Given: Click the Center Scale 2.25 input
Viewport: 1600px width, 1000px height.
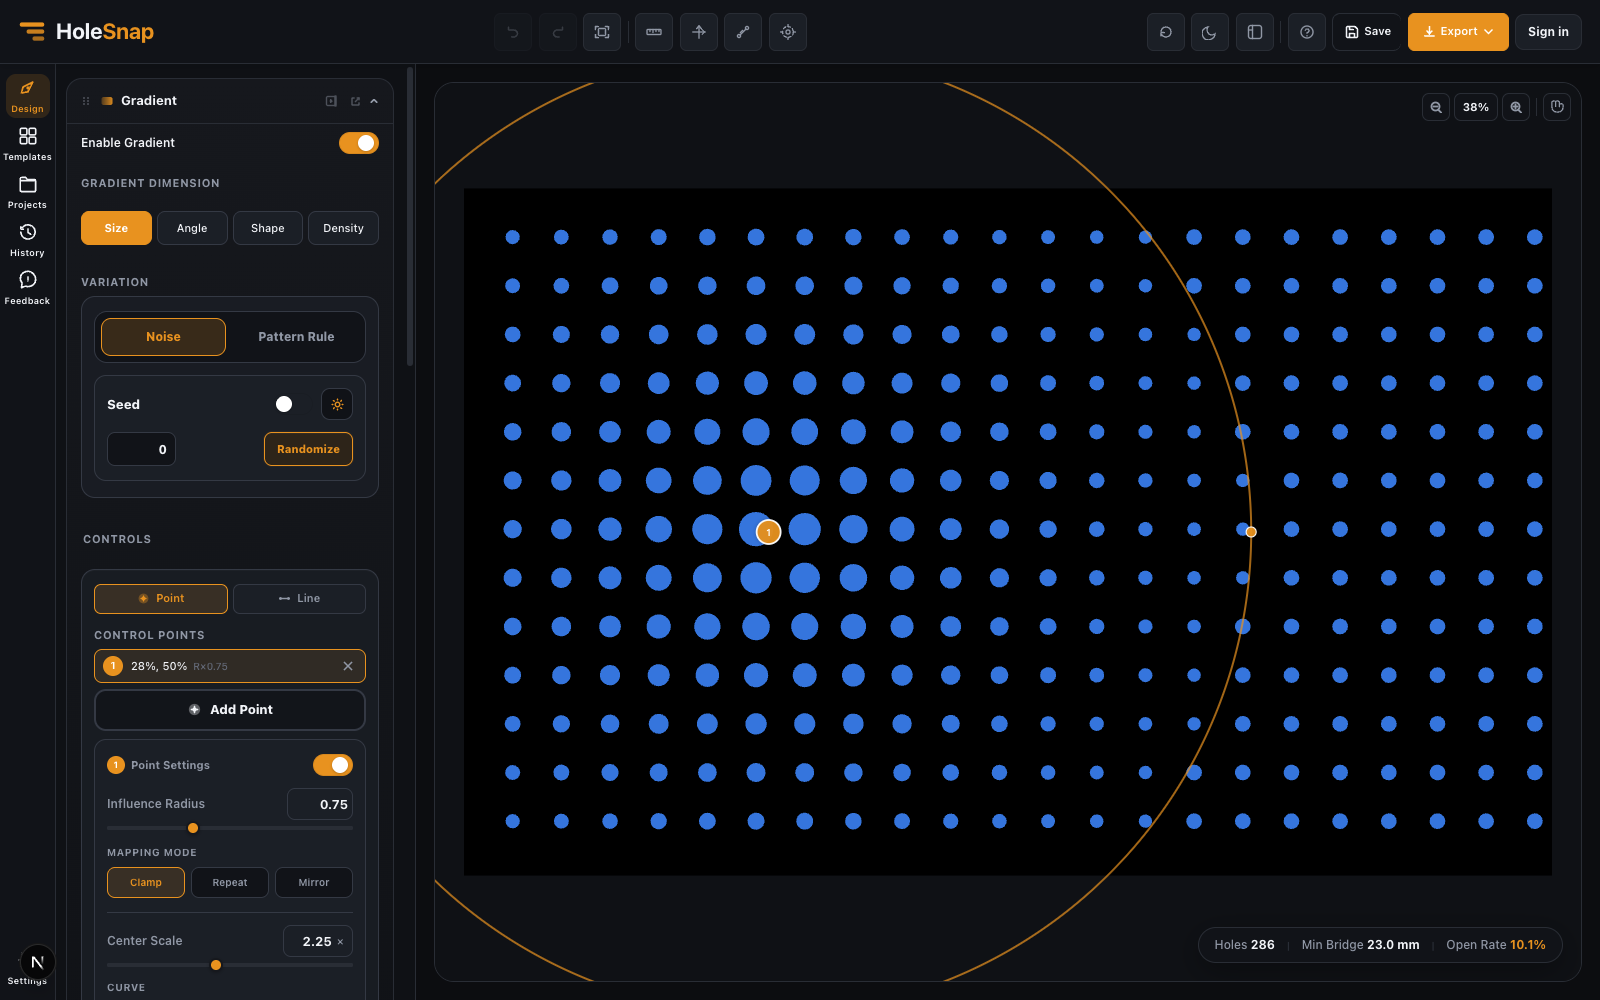Looking at the screenshot, I should (x=316, y=941).
